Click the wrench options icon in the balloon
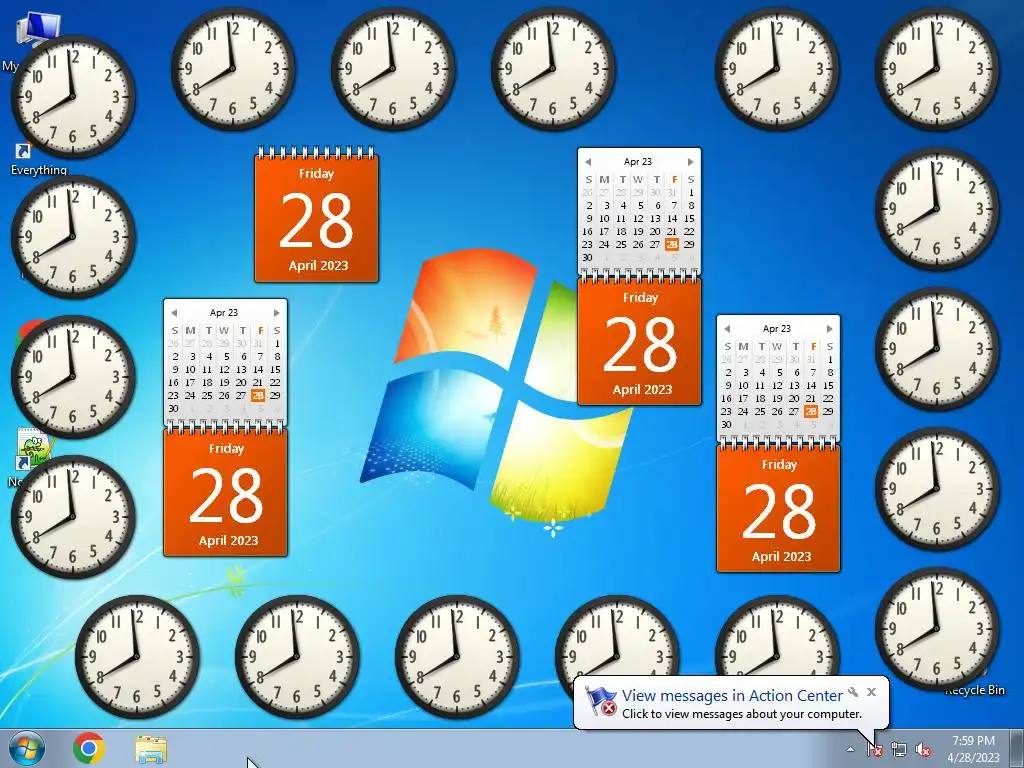 (853, 692)
